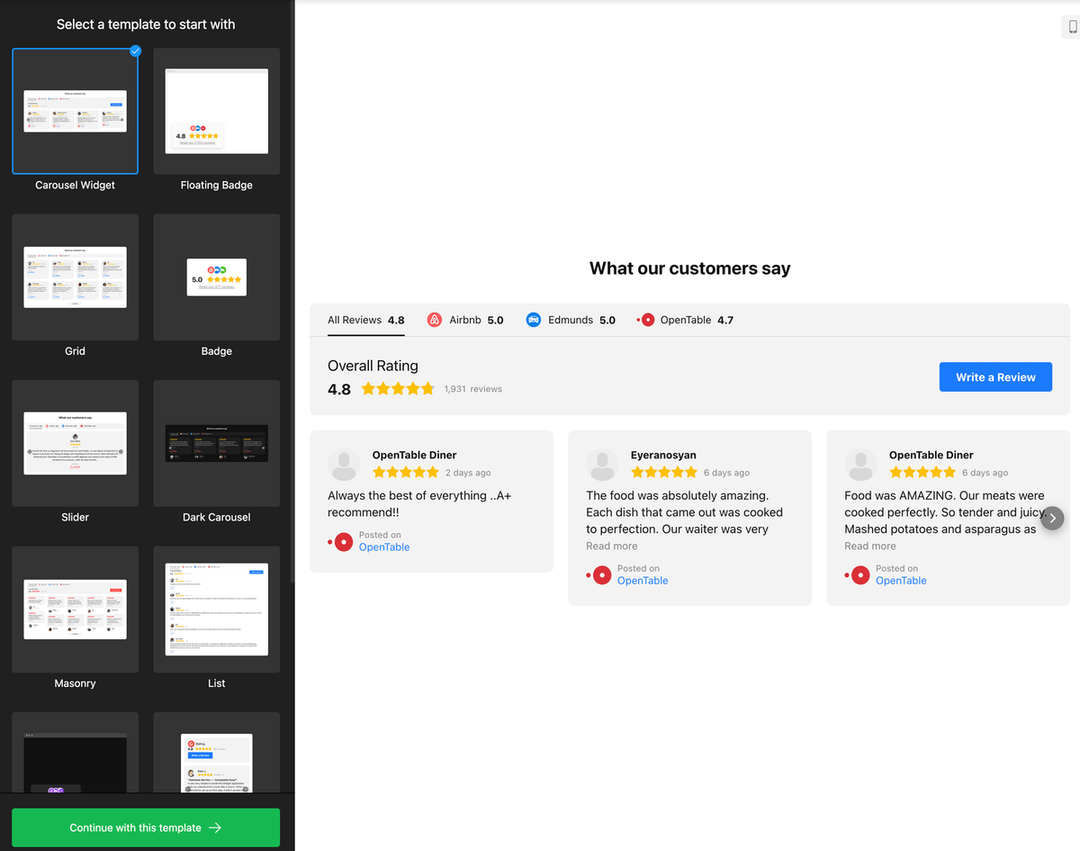Switch to All Reviews tab
1080x851 pixels.
click(x=366, y=320)
